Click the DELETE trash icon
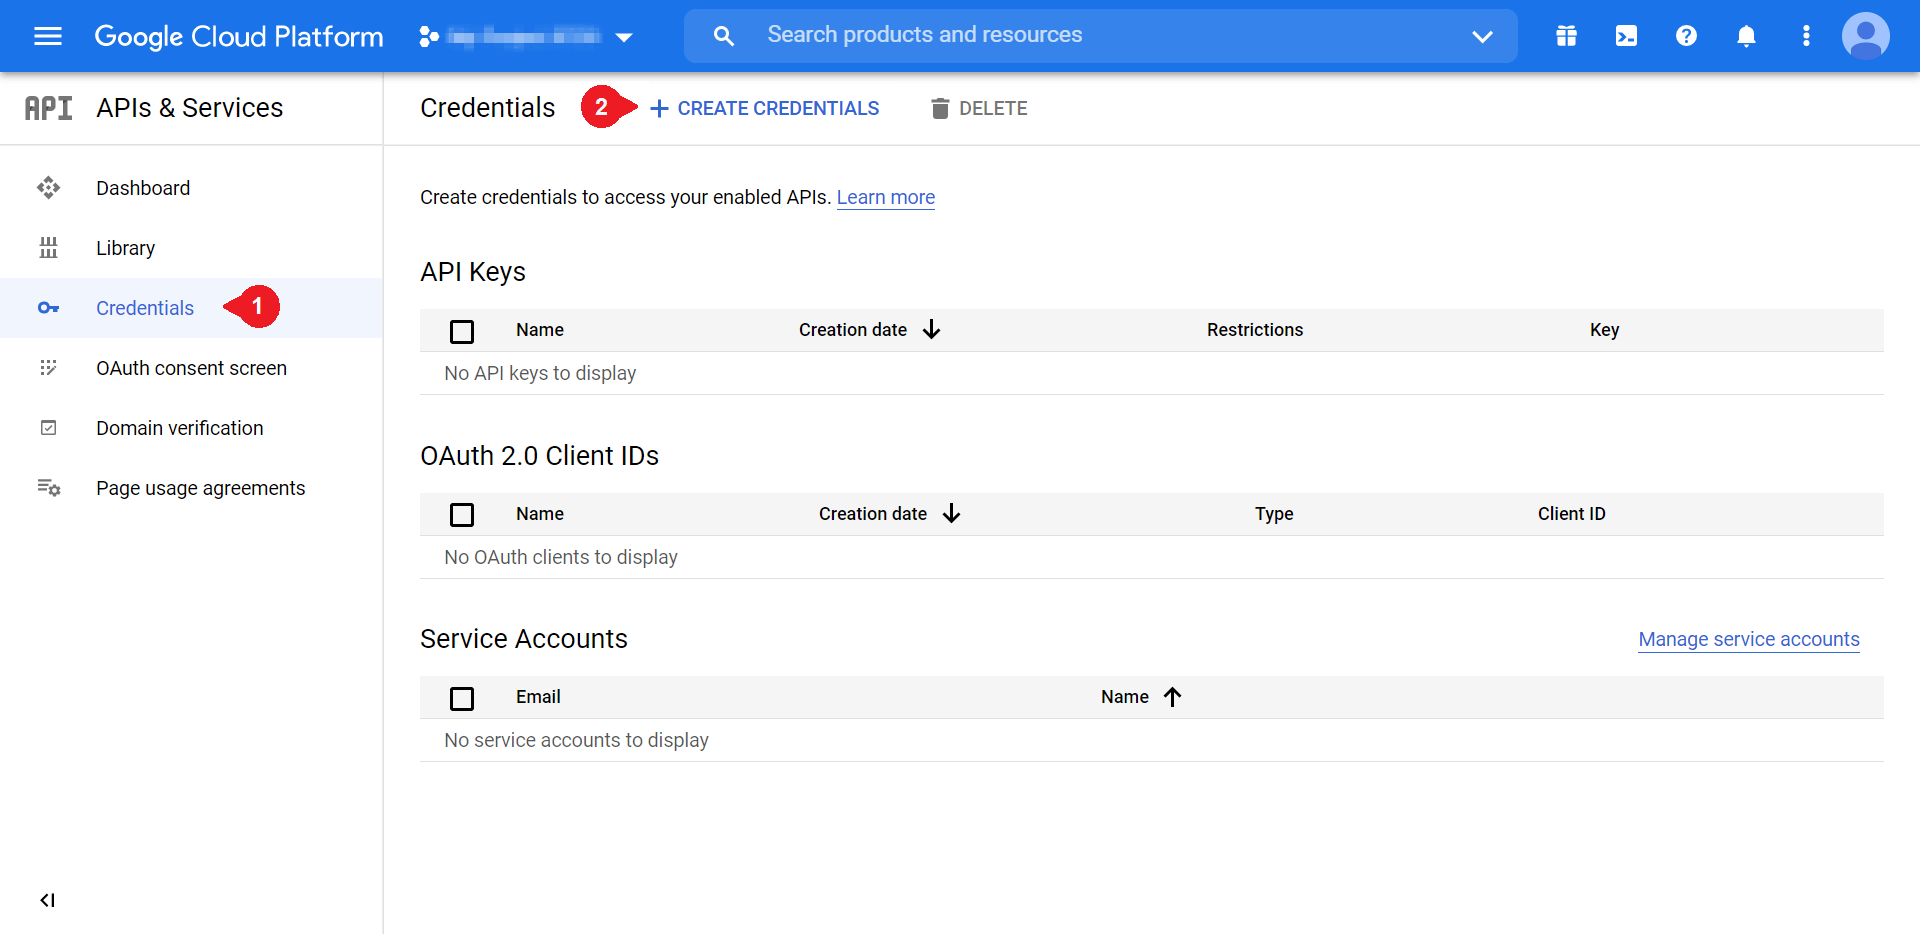The height and width of the screenshot is (934, 1920). coord(940,107)
